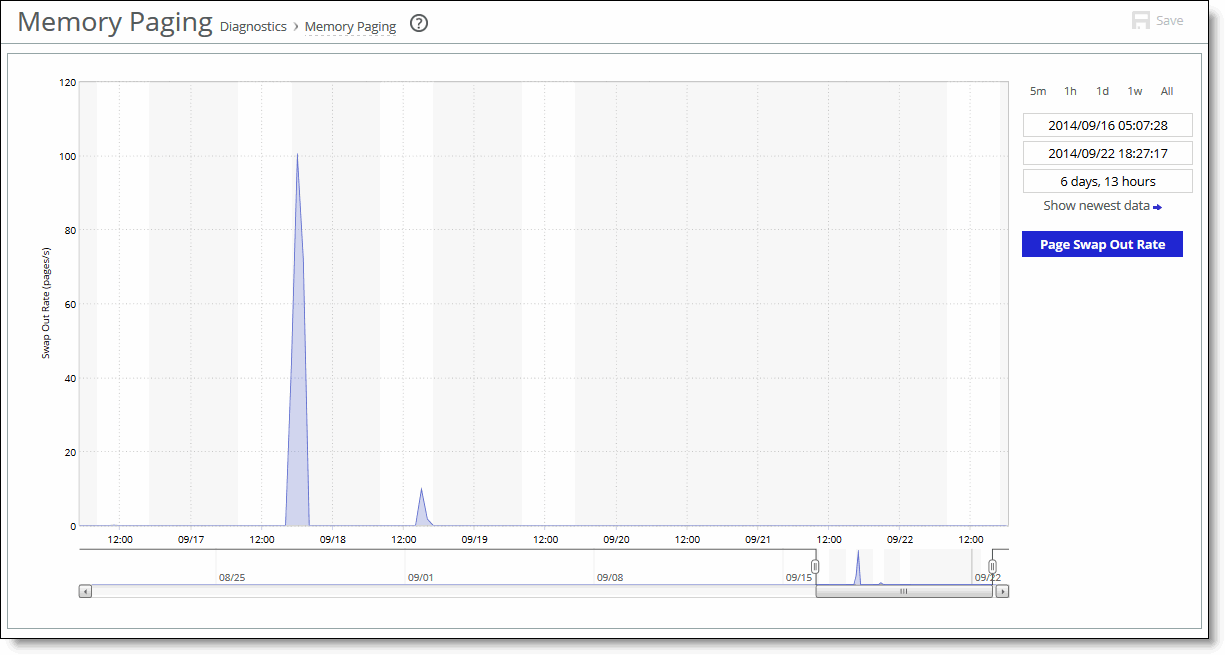Click the arrow icon beside Show newest data

pos(1157,205)
